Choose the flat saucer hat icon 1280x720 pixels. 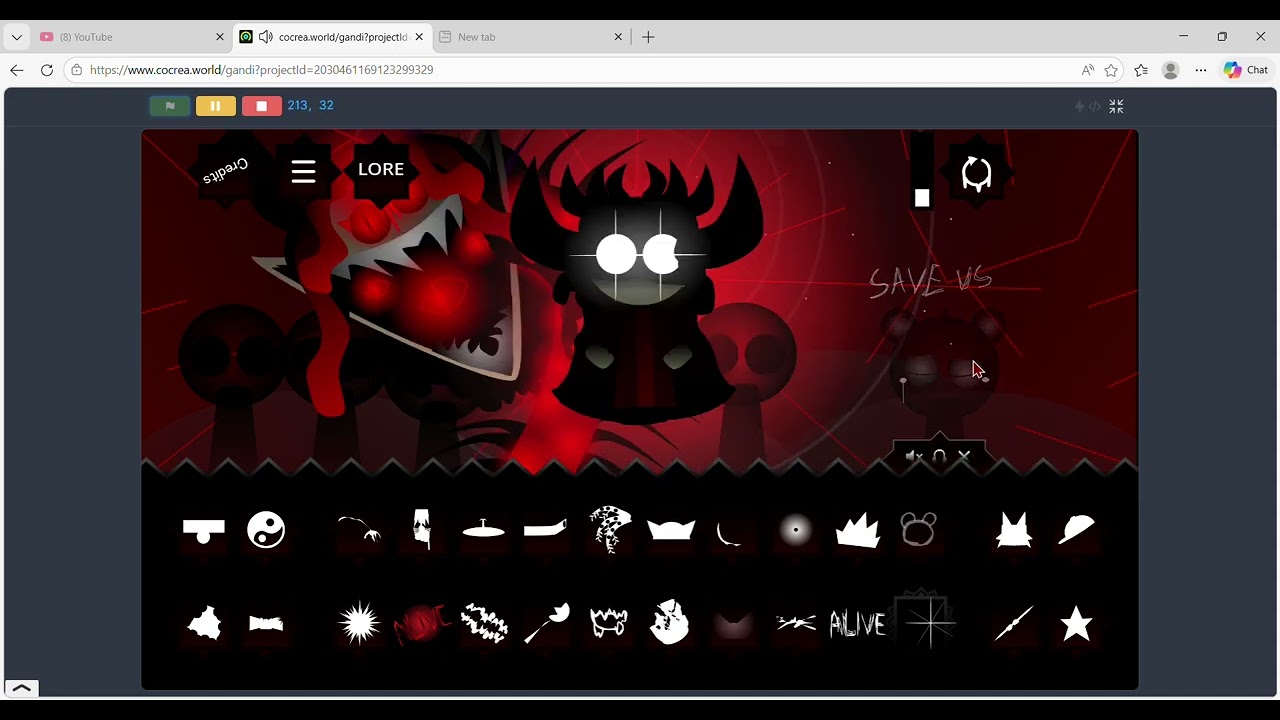coord(484,530)
